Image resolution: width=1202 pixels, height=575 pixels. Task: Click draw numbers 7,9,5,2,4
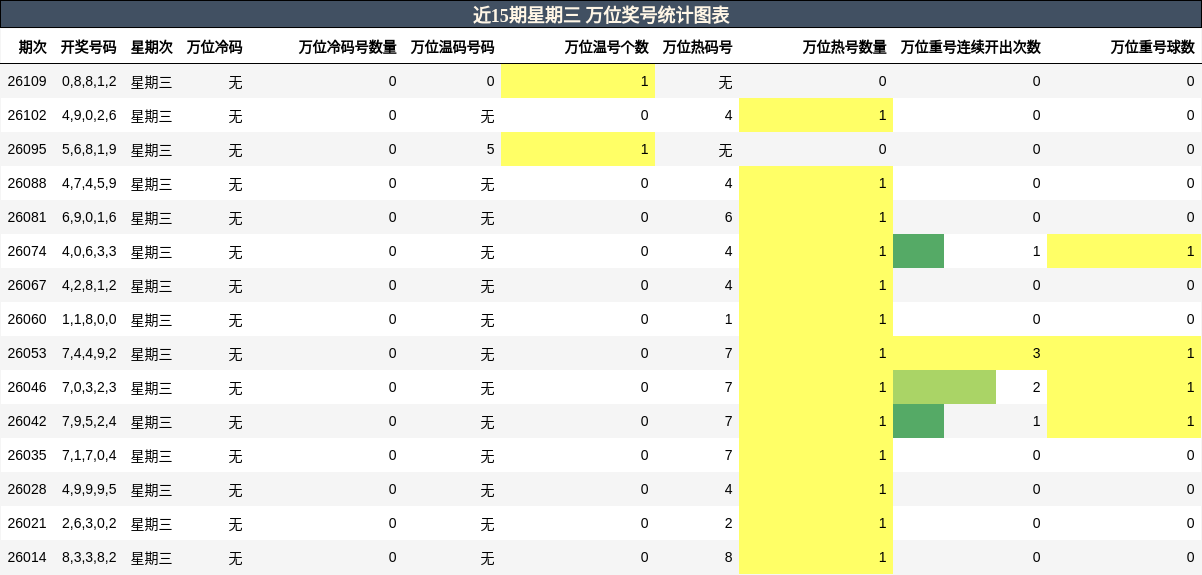click(89, 421)
